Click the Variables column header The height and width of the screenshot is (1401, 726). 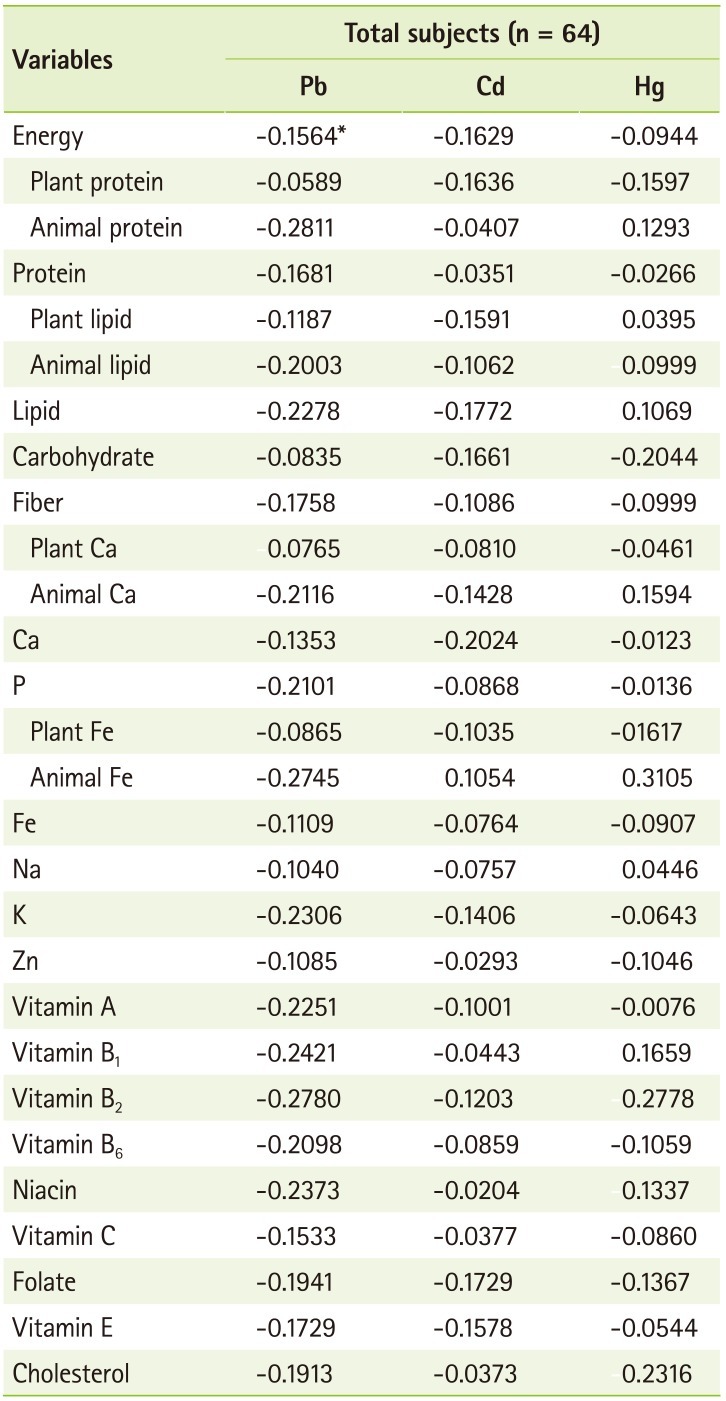coord(62,60)
